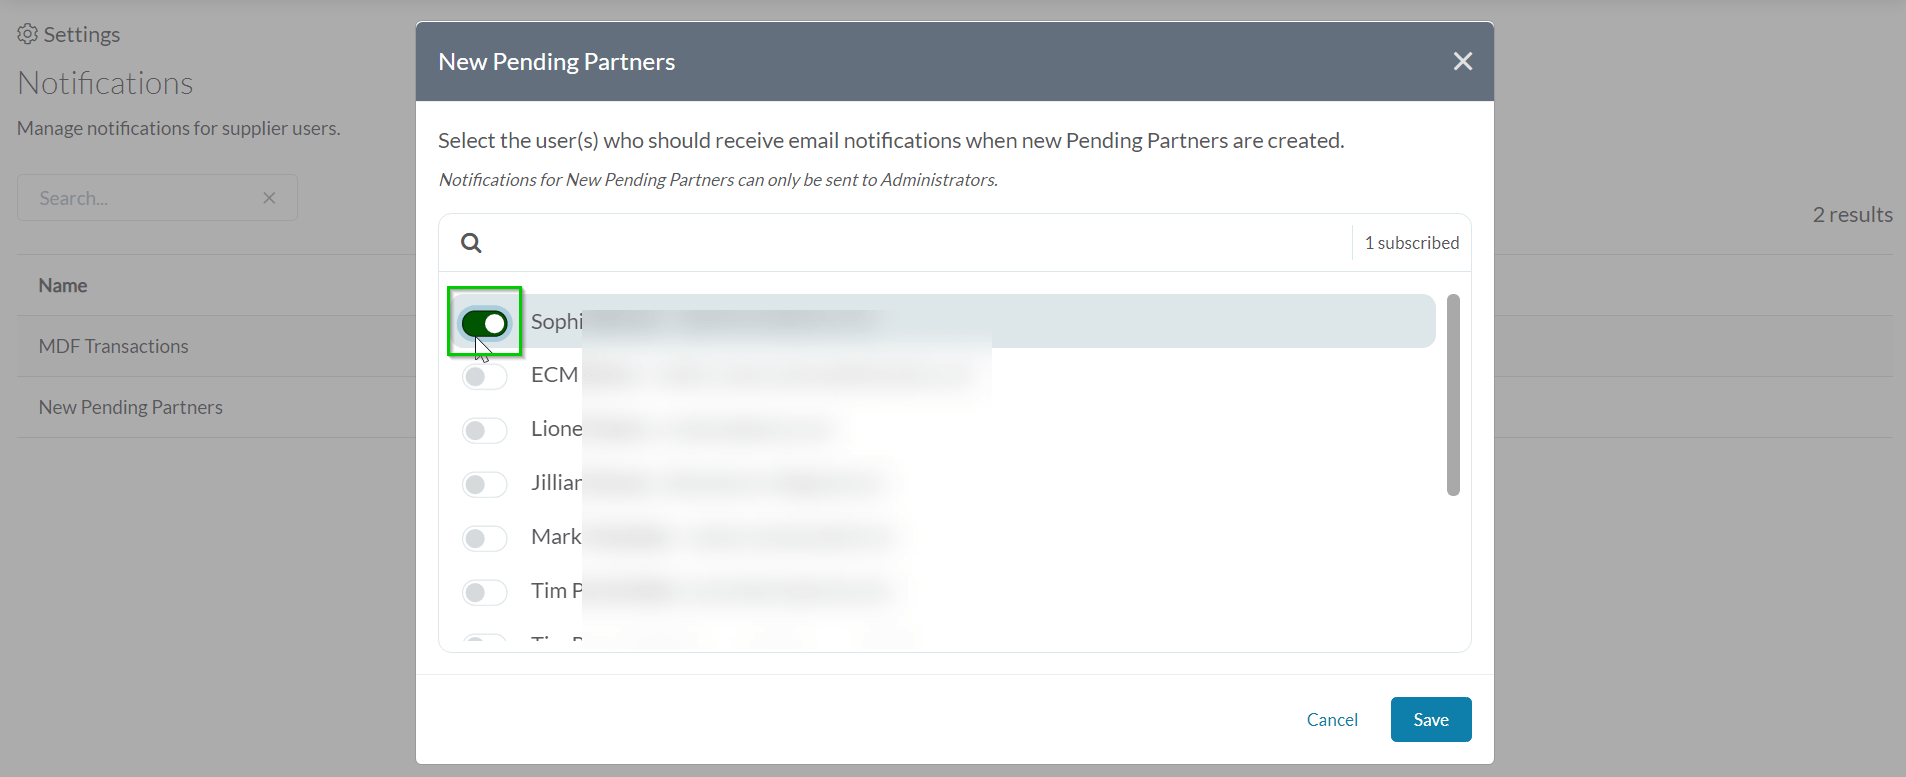Image resolution: width=1906 pixels, height=777 pixels.
Task: Disable notifications for Sophi
Action: [x=485, y=323]
